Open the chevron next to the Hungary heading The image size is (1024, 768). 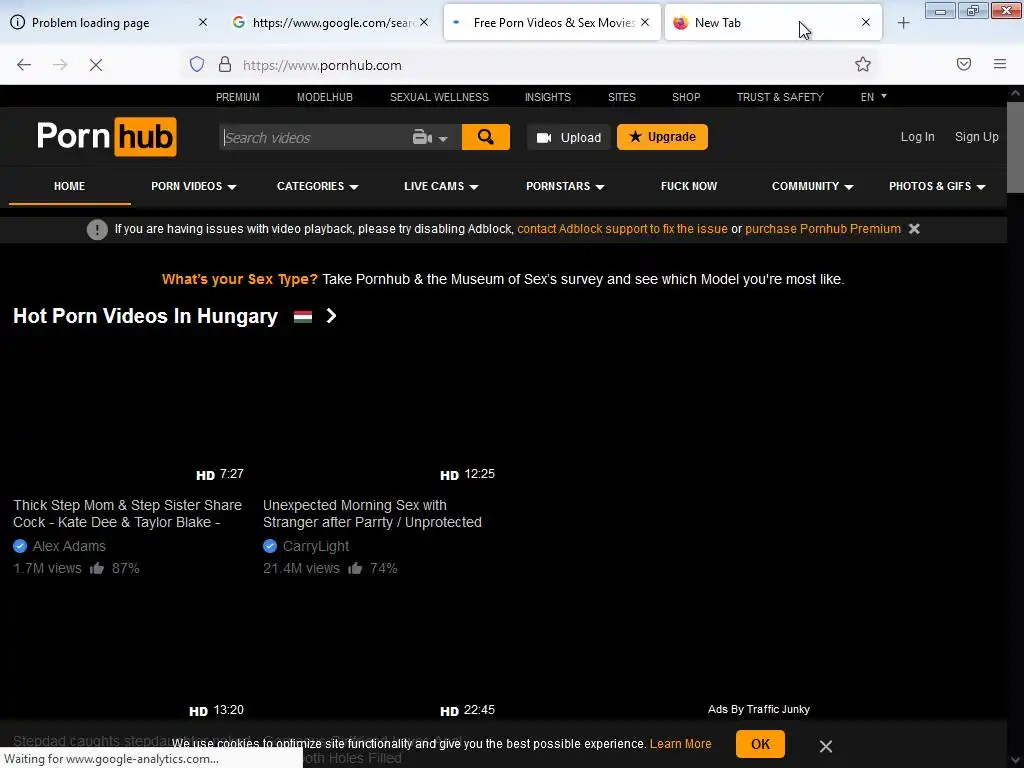click(331, 316)
